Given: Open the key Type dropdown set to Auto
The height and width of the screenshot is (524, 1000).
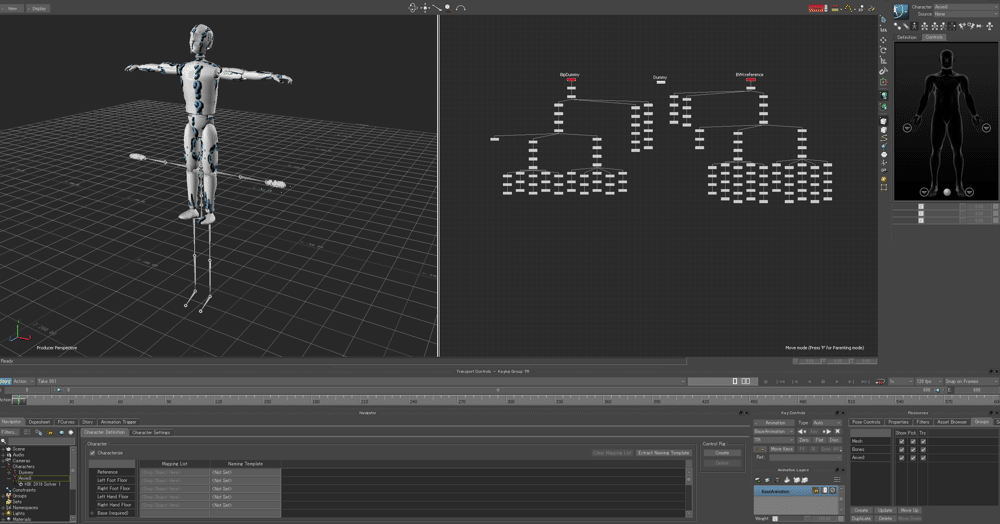Looking at the screenshot, I should coord(827,423).
